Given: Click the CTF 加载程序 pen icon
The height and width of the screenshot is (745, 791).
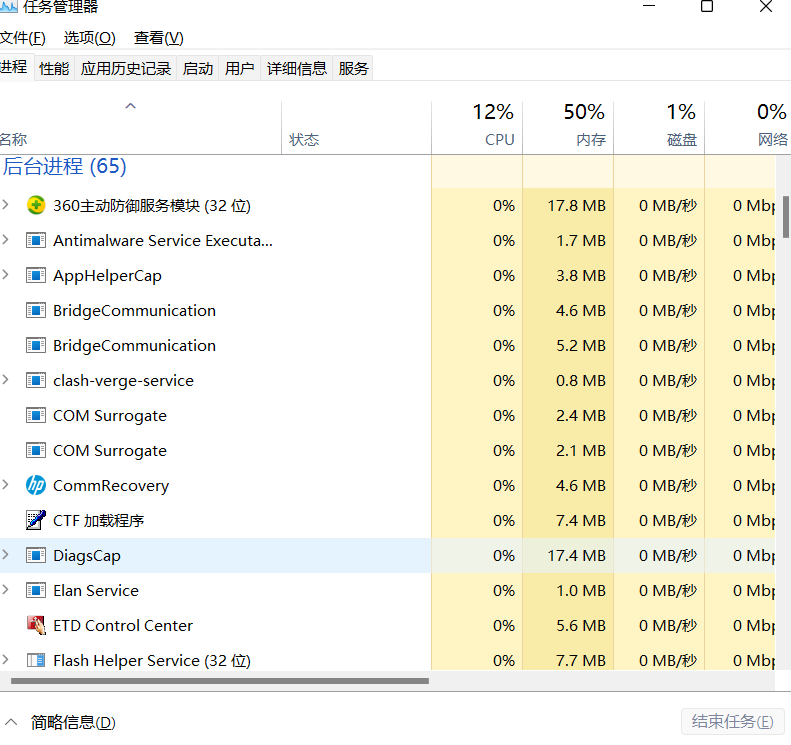Looking at the screenshot, I should pos(36,520).
